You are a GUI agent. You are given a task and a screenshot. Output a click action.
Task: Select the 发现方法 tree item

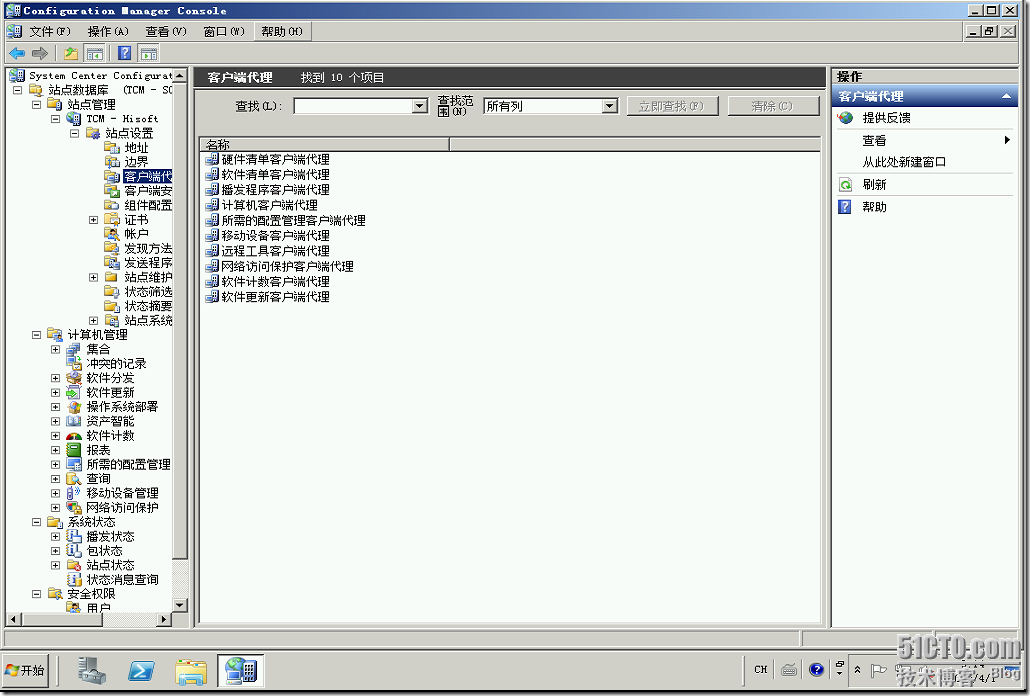(148, 249)
